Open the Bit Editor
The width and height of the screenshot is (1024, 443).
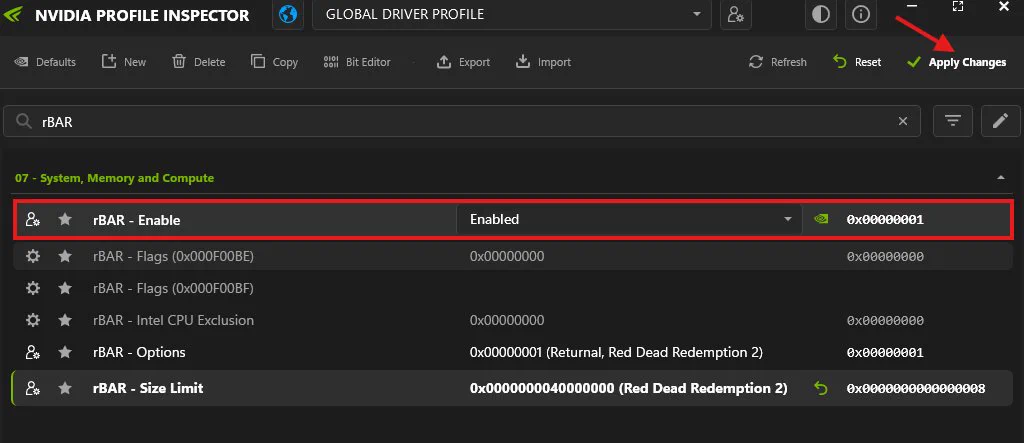[x=357, y=62]
